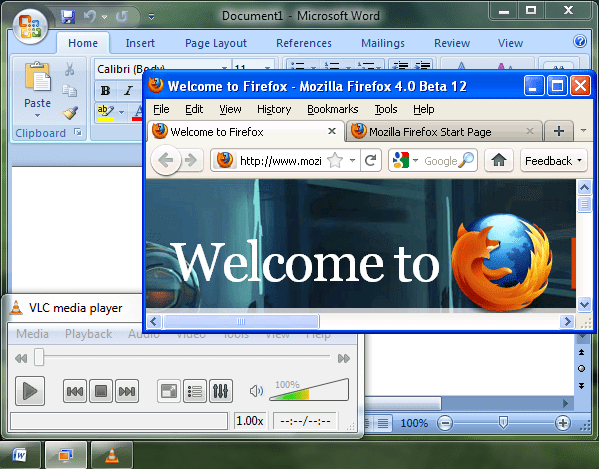Open Firefox Bookmarks menu

coord(333,109)
